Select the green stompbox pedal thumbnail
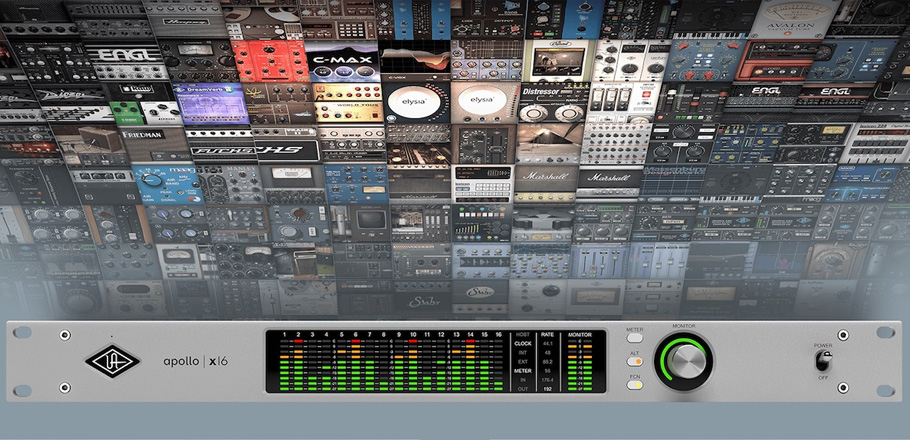 [x=127, y=114]
